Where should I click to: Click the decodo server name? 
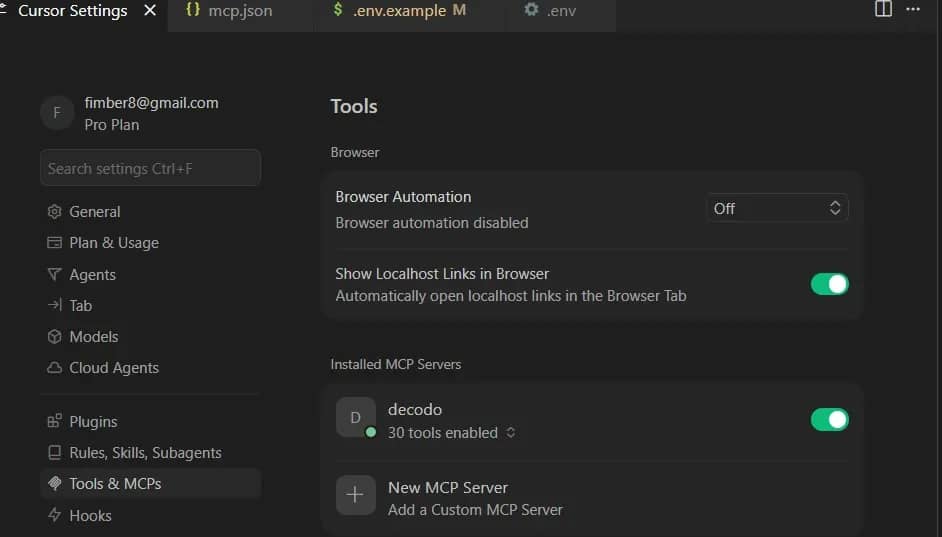(415, 410)
